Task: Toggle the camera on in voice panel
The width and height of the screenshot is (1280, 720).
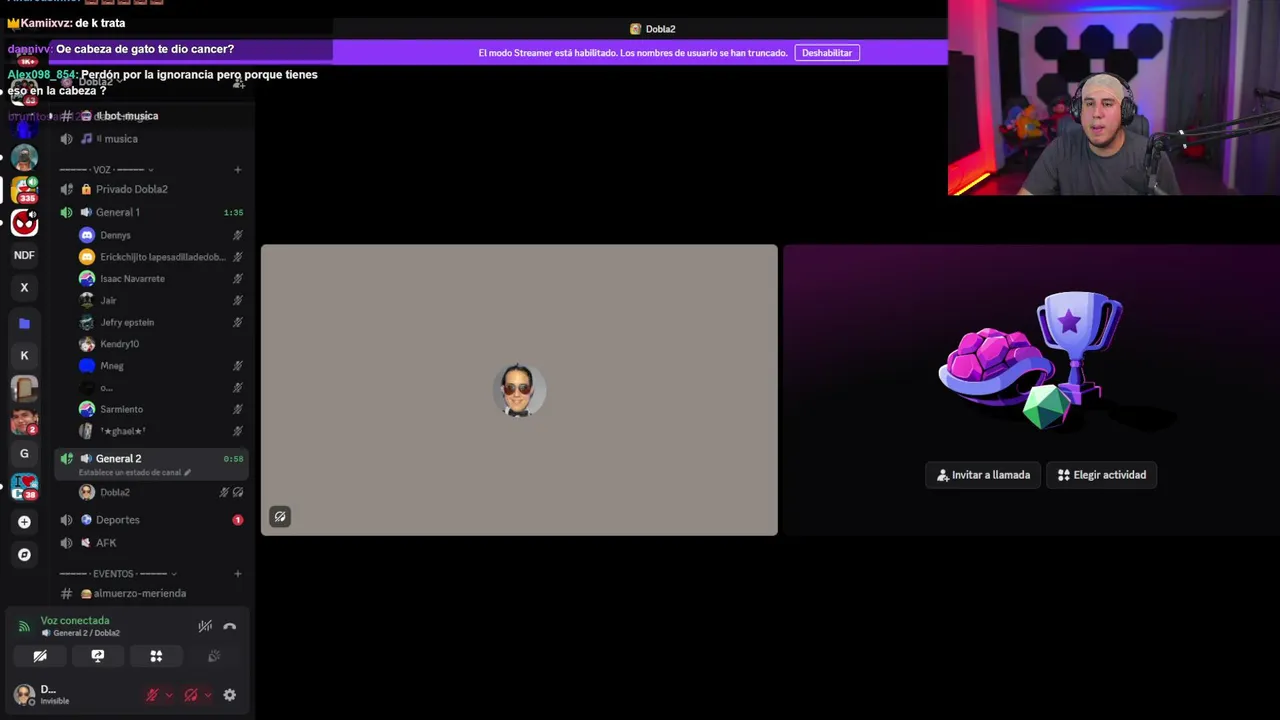Action: coord(40,656)
